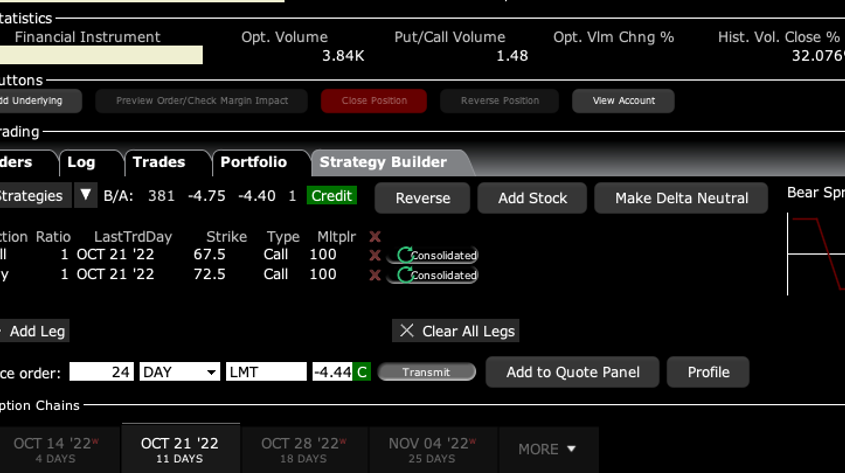
Task: Click the LMT order type field
Action: (x=266, y=372)
